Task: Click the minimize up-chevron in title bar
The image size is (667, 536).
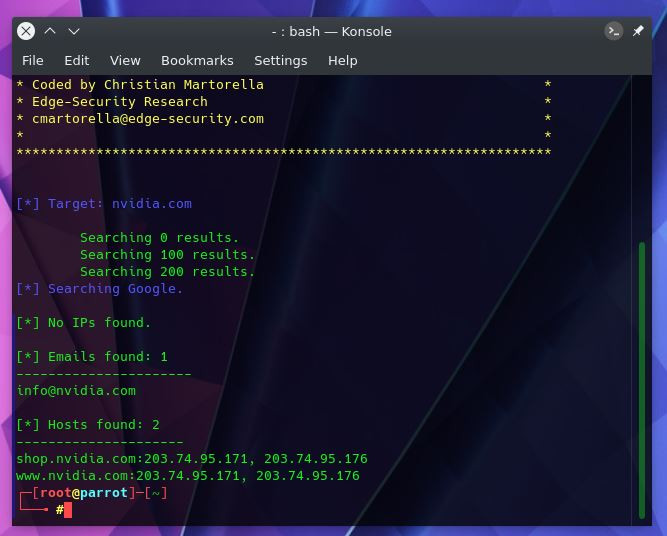Action: (x=50, y=31)
